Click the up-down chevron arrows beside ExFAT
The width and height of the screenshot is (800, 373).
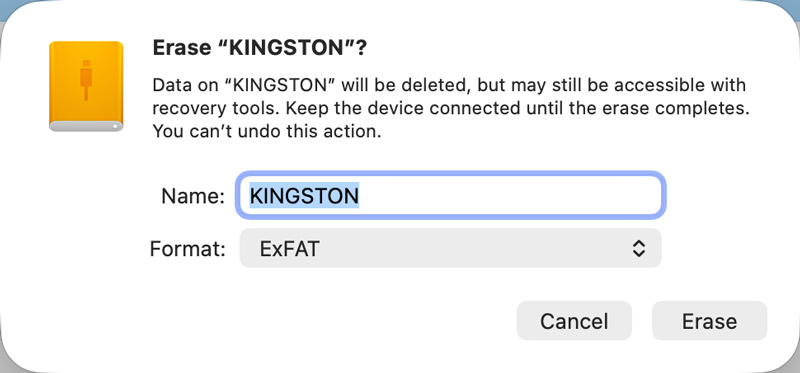coord(639,248)
